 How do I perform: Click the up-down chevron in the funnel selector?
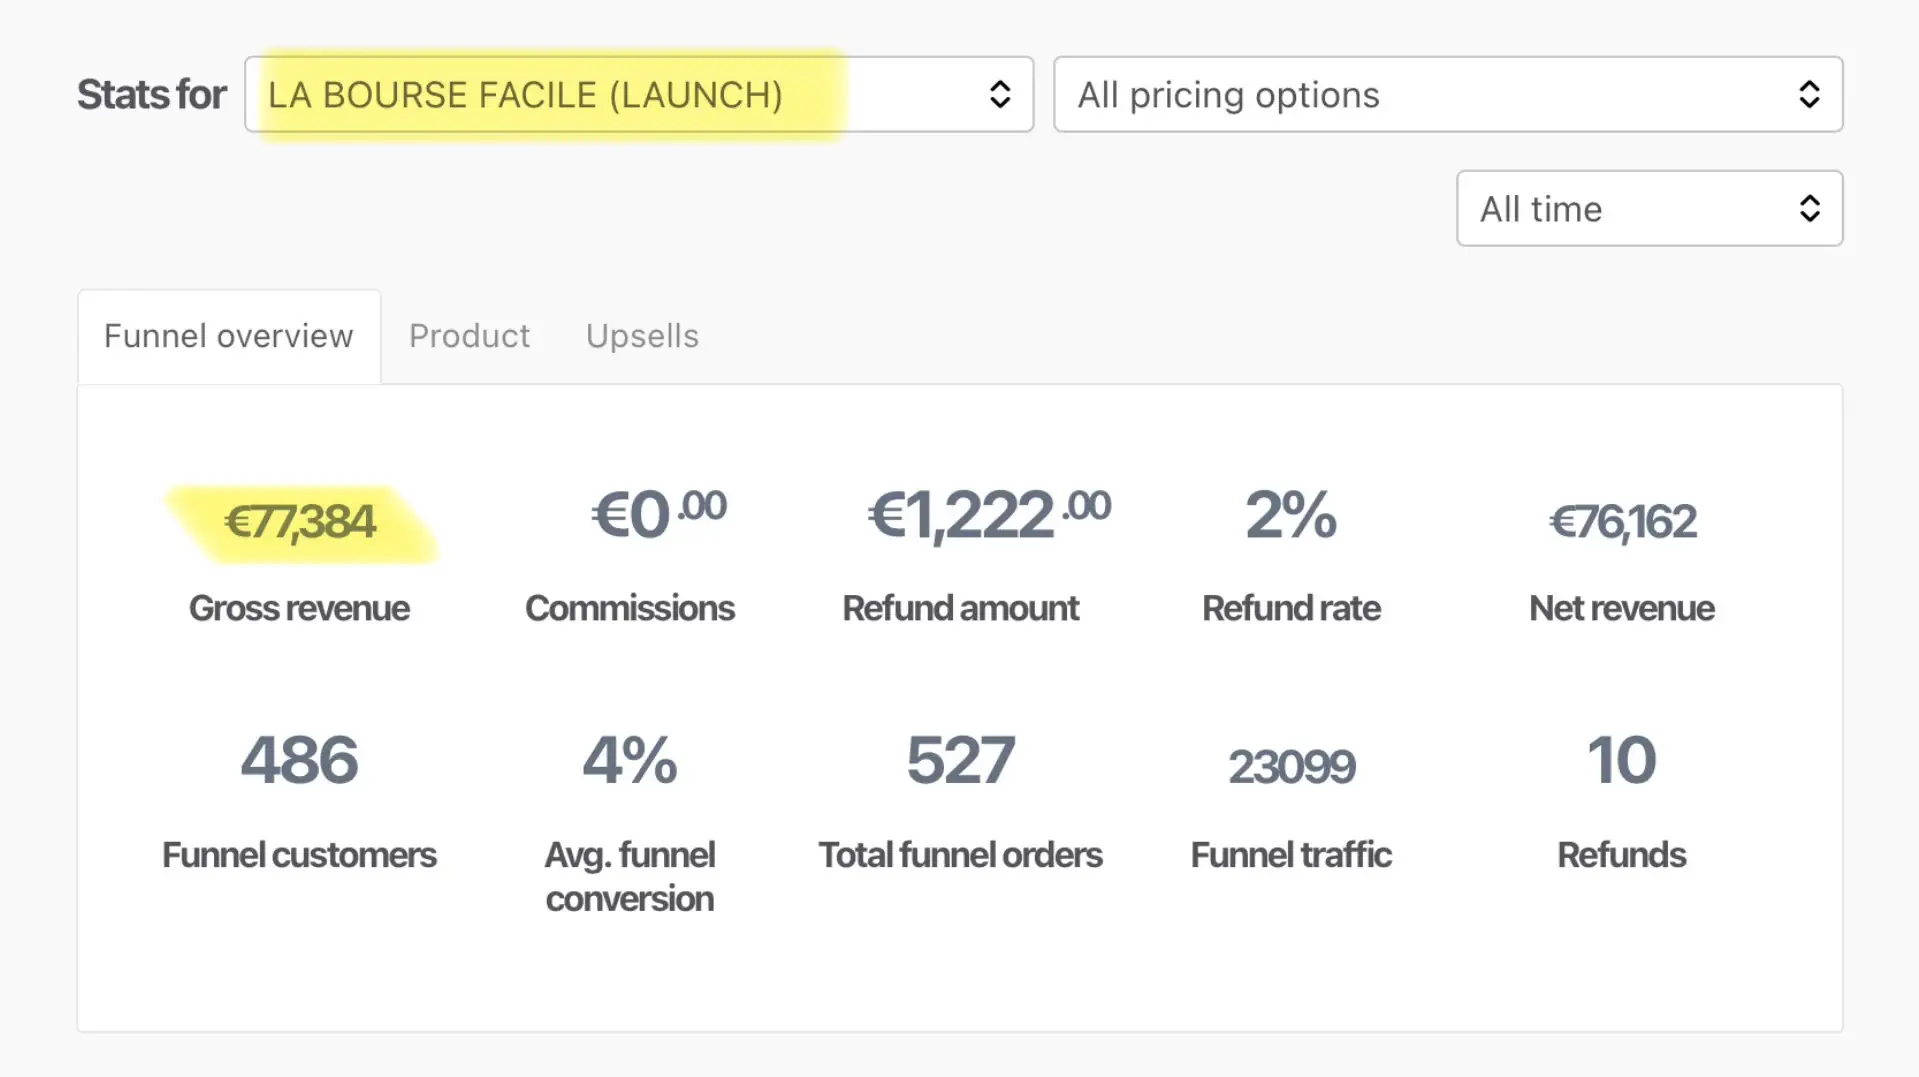[x=999, y=95]
